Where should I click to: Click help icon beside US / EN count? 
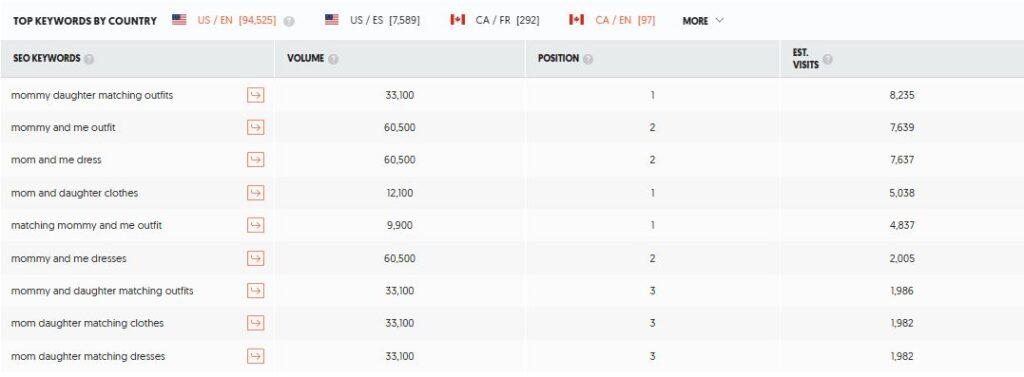click(x=289, y=21)
